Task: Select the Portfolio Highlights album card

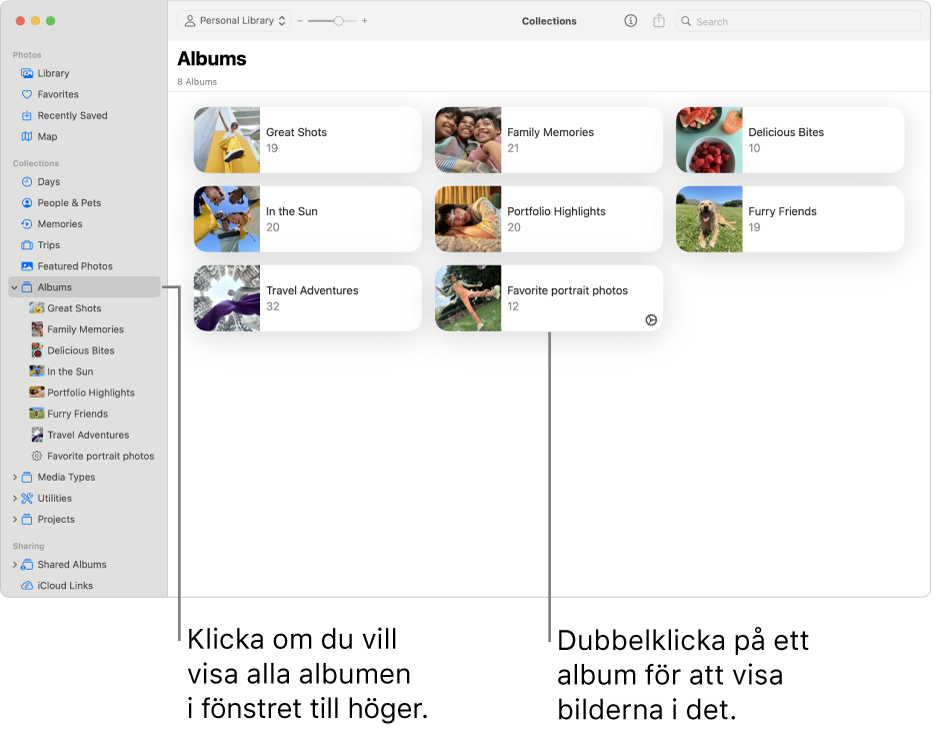Action: (549, 219)
